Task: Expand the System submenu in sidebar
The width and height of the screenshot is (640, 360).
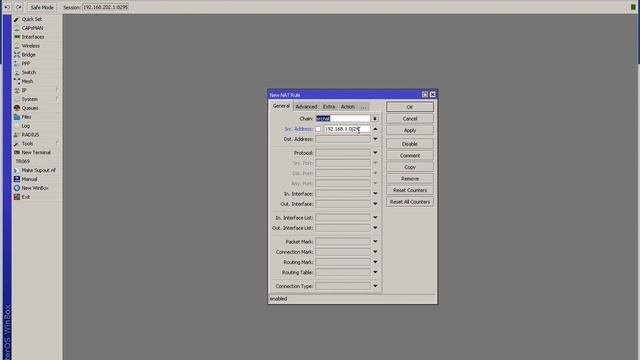Action: point(29,99)
